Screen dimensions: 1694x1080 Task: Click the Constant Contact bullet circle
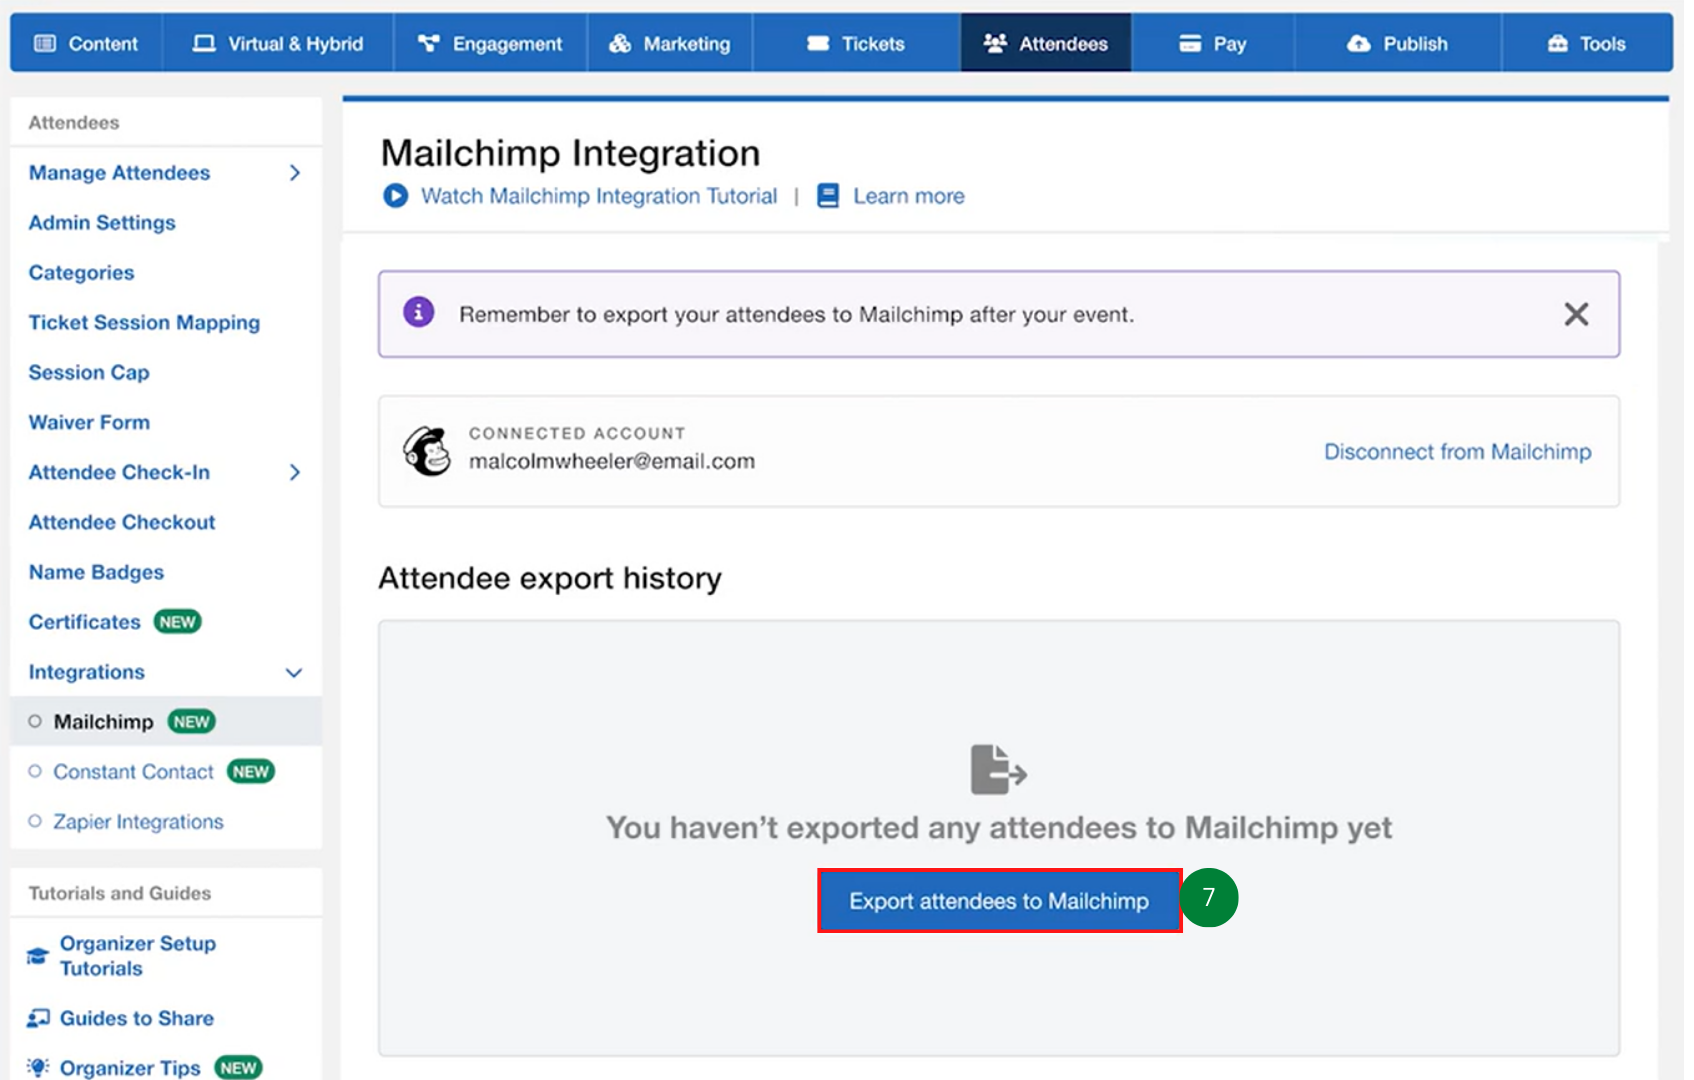point(35,771)
